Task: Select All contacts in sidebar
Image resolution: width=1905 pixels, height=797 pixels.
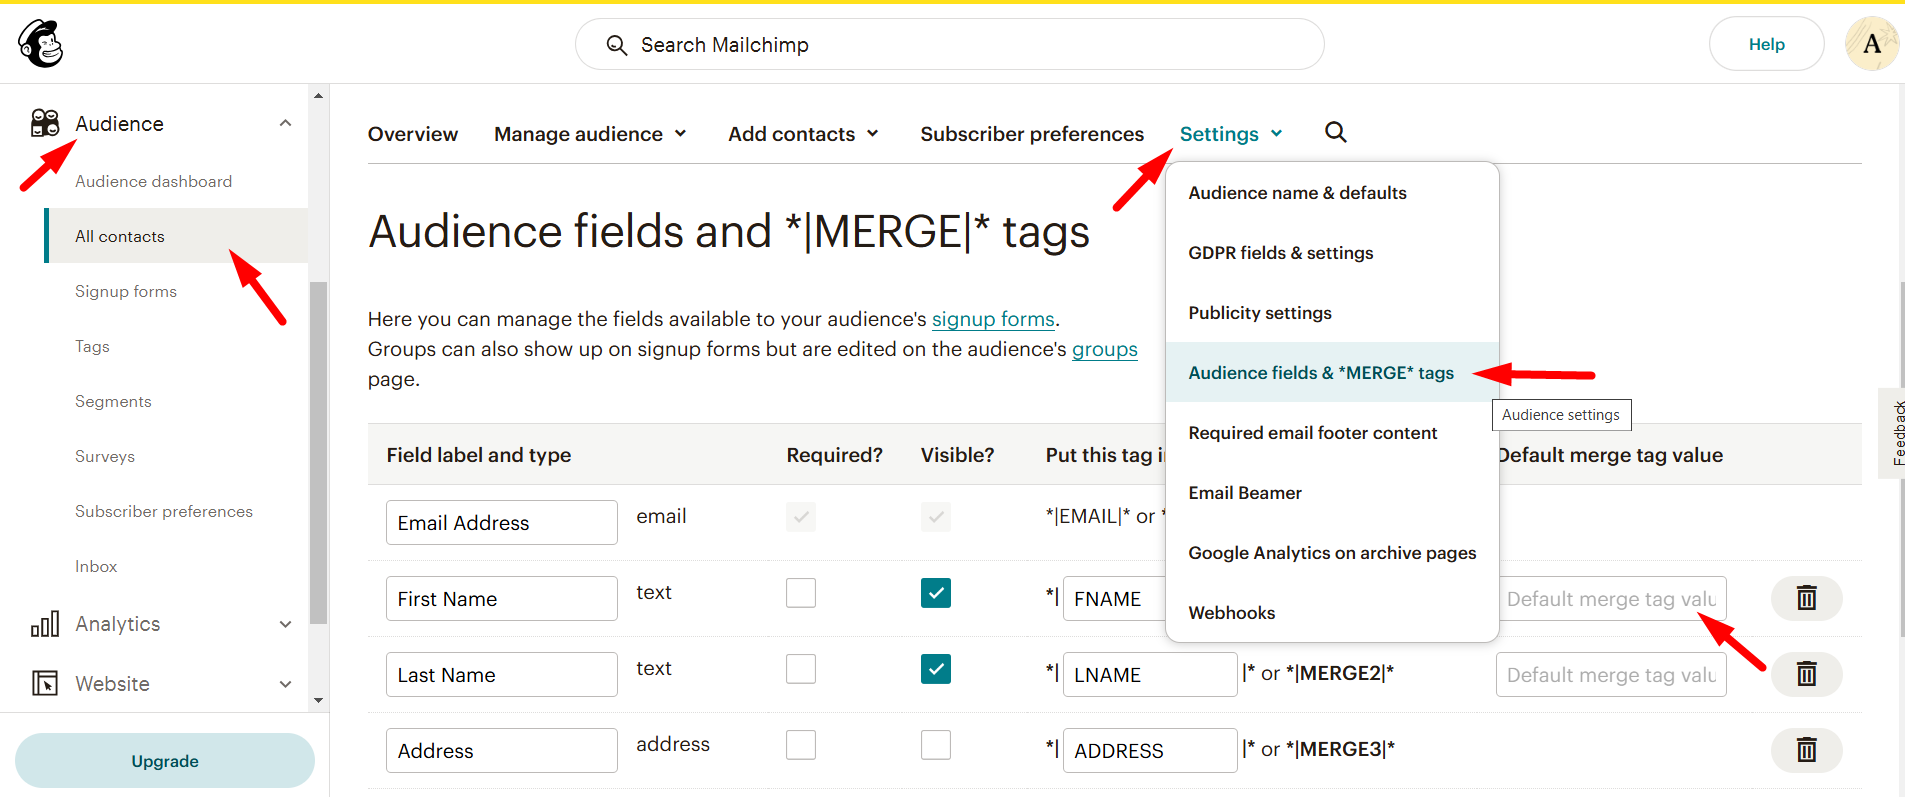Action: (x=177, y=236)
